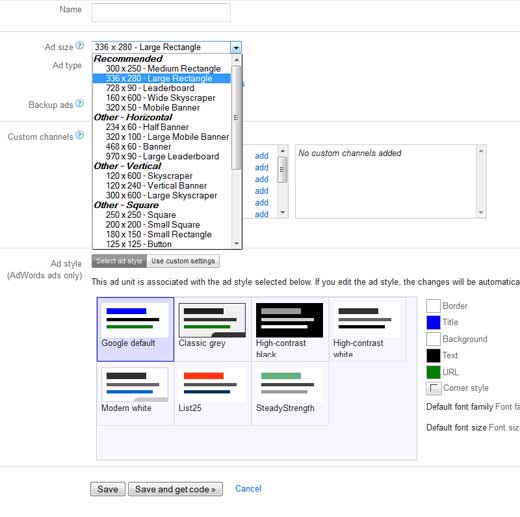Click the Name input field

(x=161, y=12)
